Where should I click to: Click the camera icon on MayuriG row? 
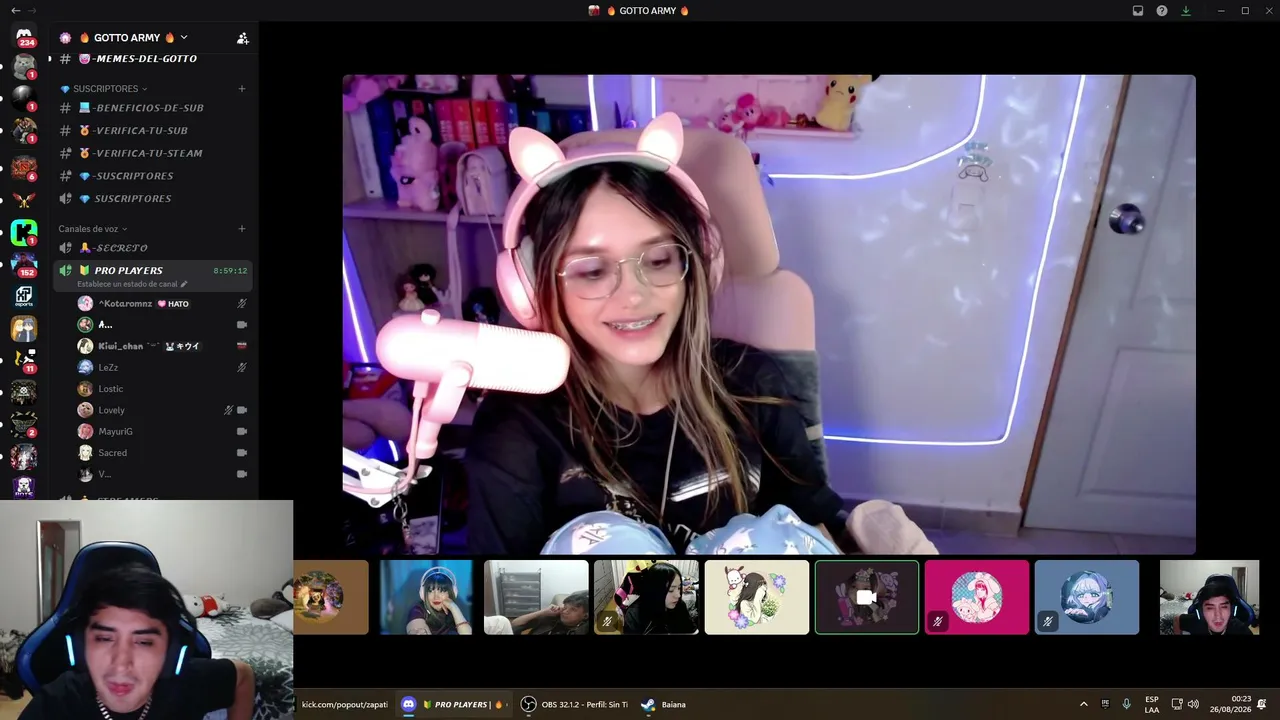tap(241, 432)
